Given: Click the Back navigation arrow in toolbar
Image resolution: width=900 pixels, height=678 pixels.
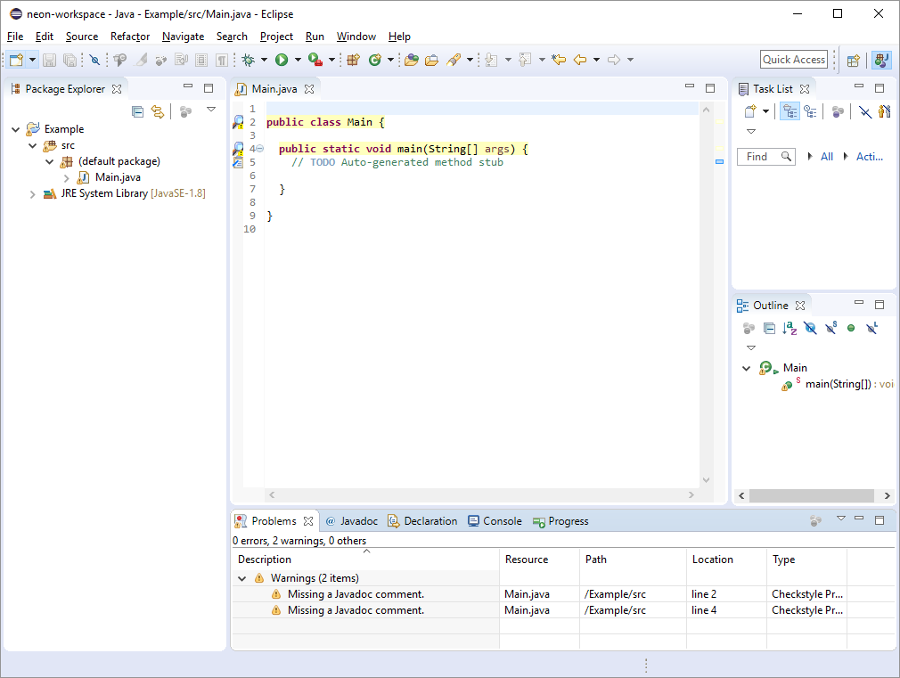Looking at the screenshot, I should (580, 60).
